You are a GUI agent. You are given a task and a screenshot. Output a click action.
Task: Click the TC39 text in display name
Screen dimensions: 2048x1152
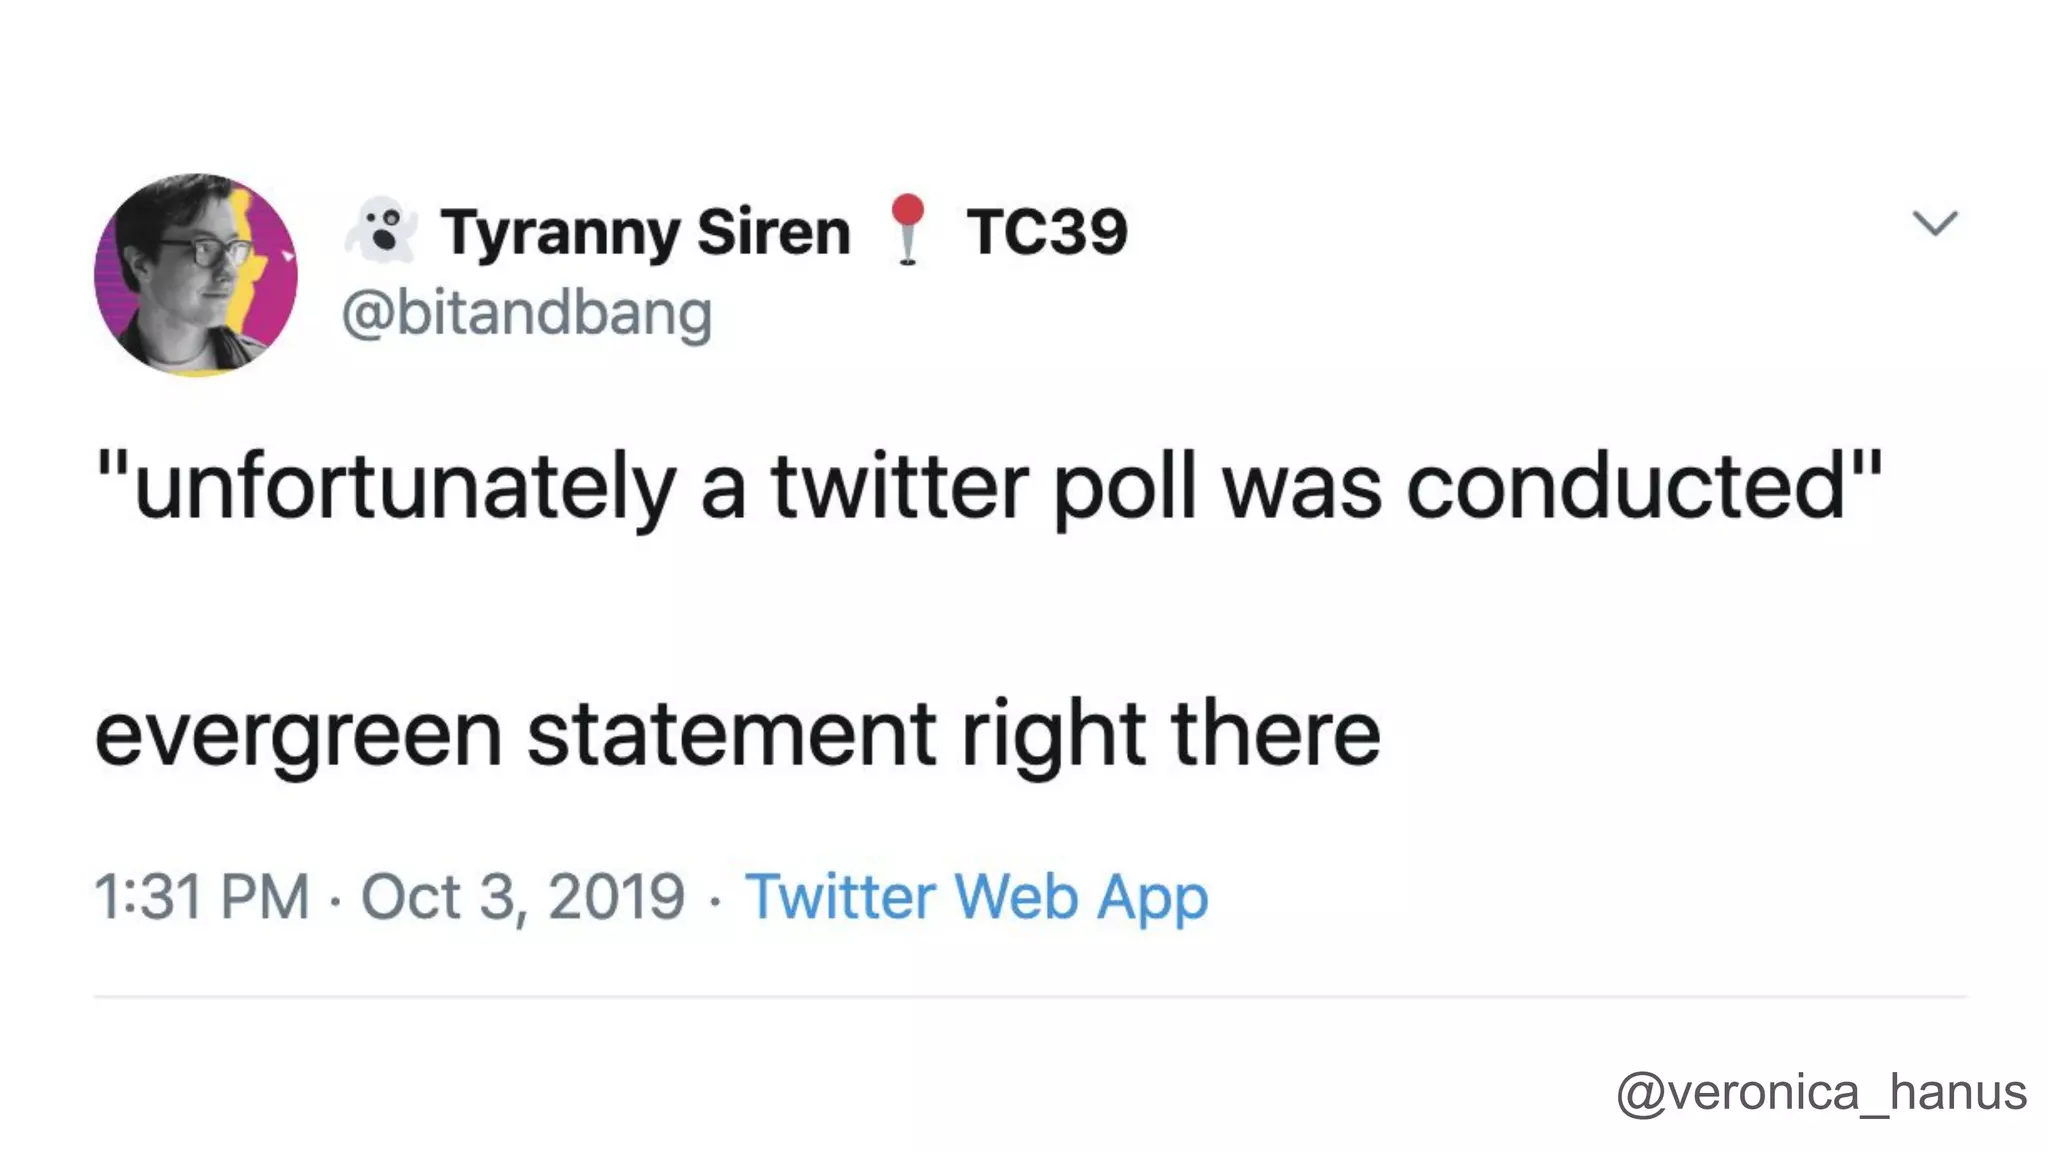tap(1046, 232)
